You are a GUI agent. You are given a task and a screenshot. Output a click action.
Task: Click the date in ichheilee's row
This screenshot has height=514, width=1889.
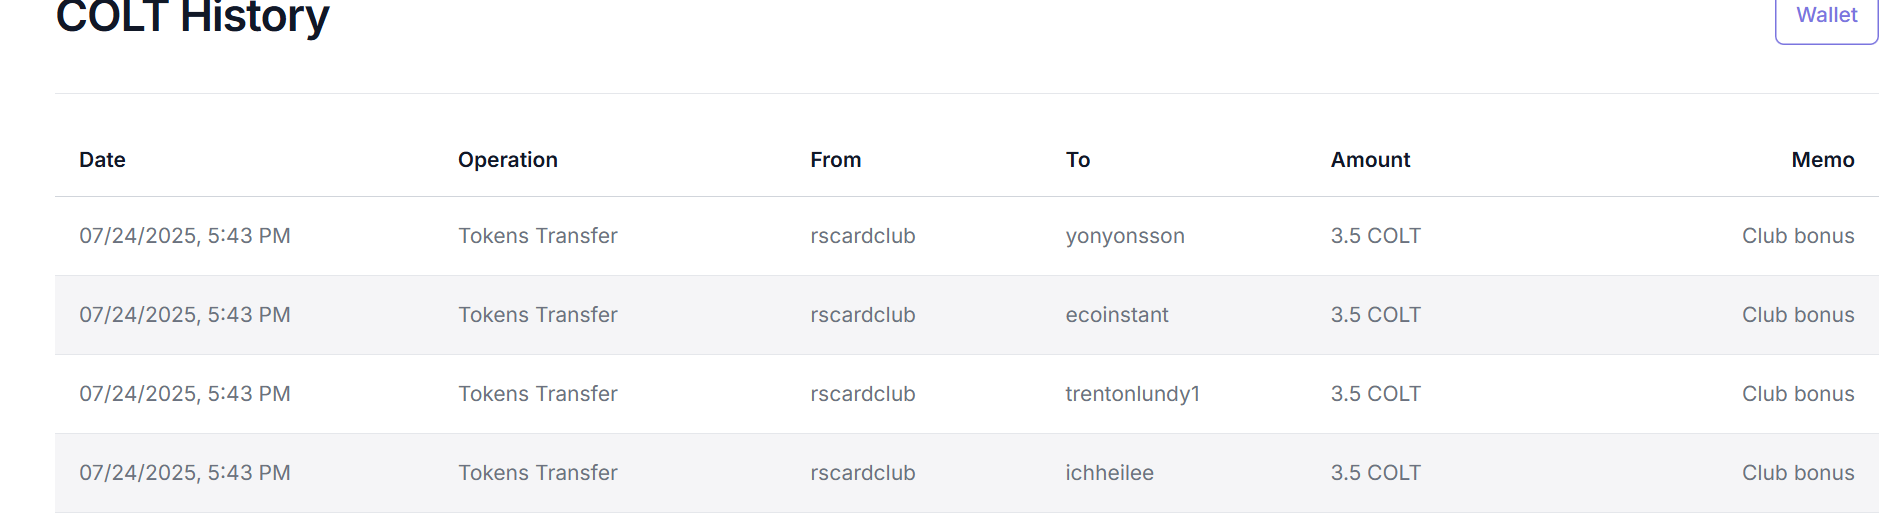pyautogui.click(x=185, y=473)
